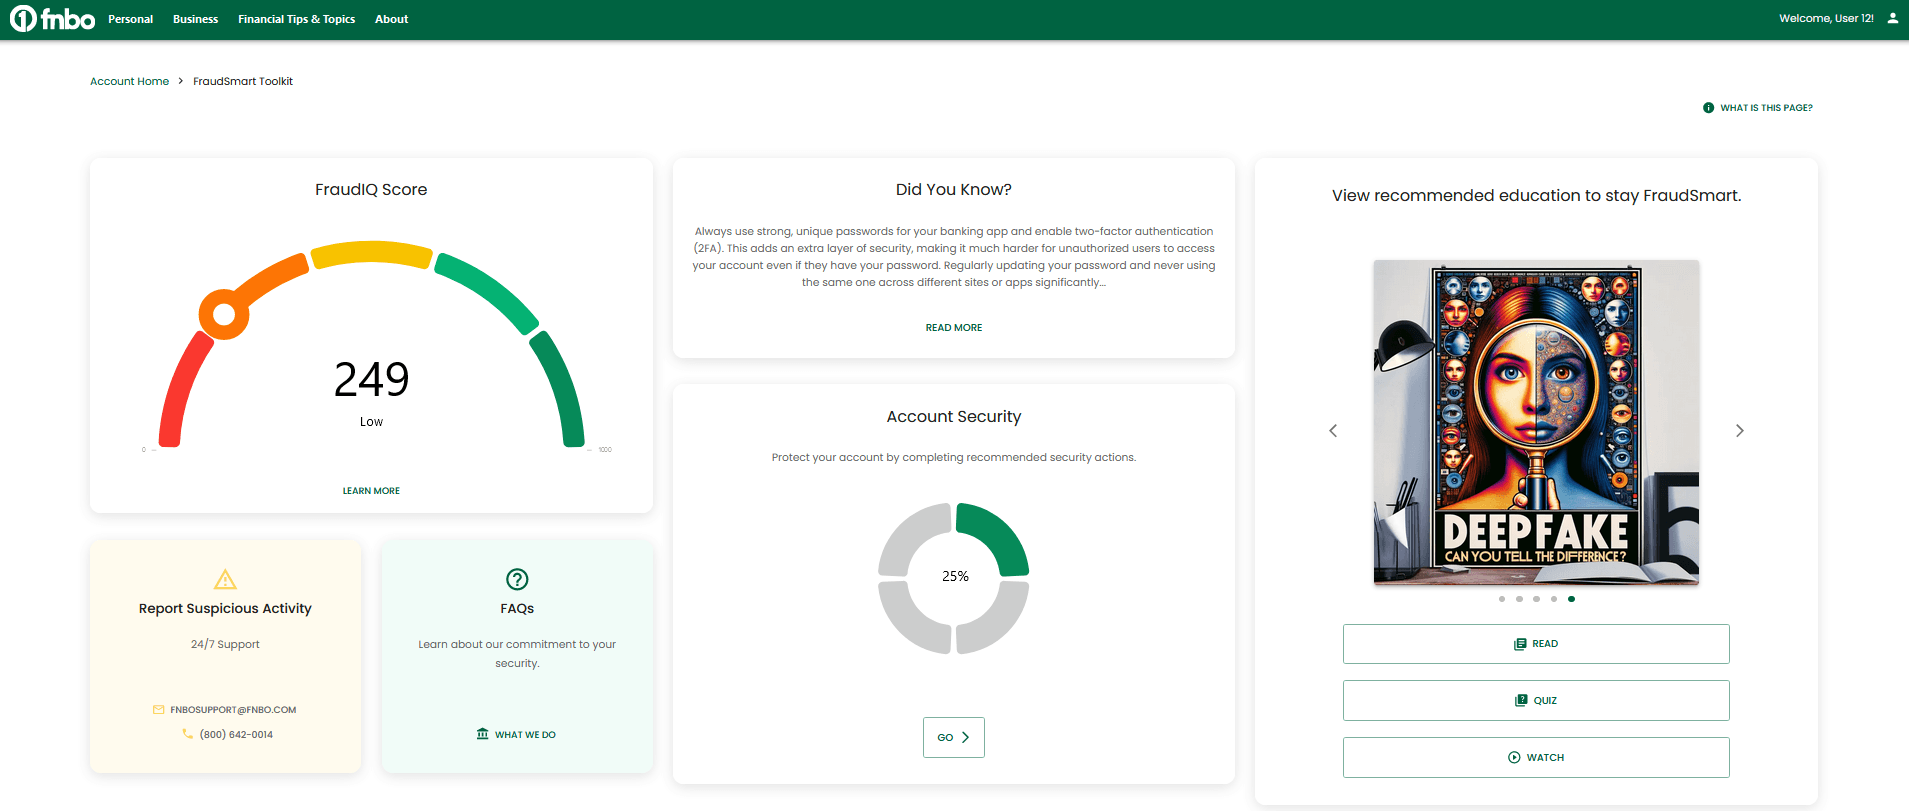
Task: Go to next education slide arrow
Action: tap(1739, 431)
